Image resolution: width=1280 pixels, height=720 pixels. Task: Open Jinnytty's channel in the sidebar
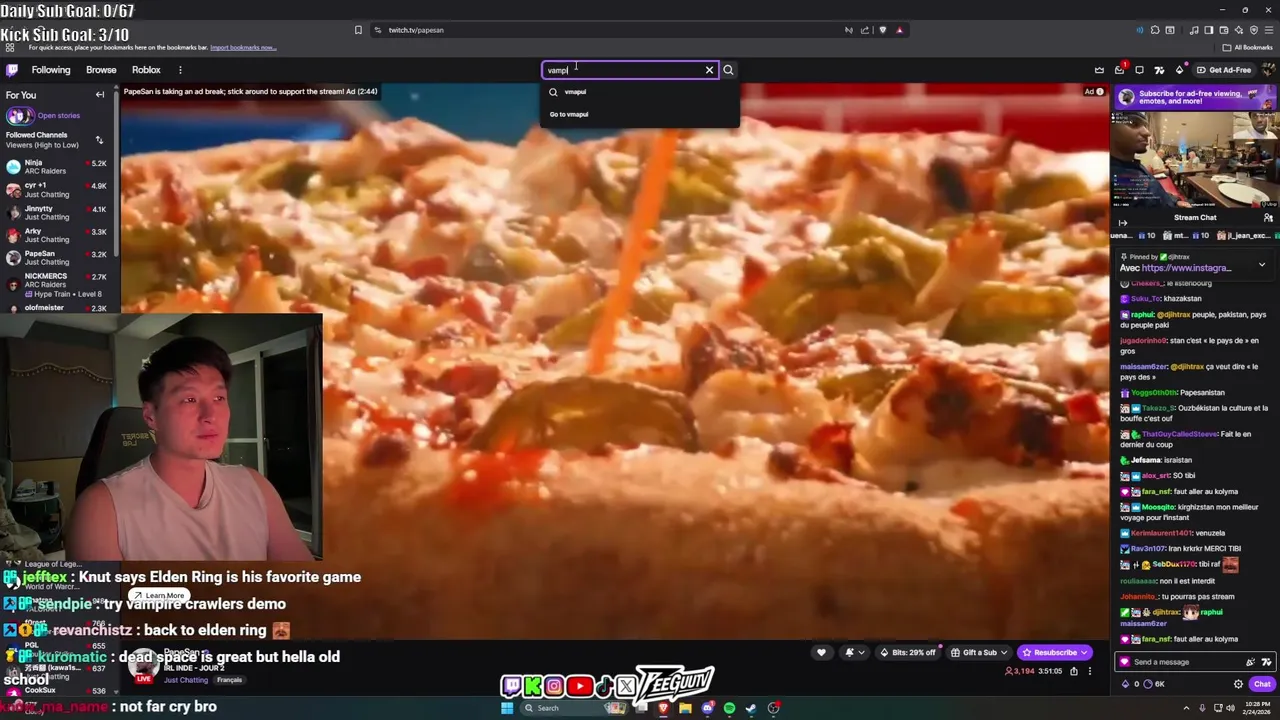(58, 213)
